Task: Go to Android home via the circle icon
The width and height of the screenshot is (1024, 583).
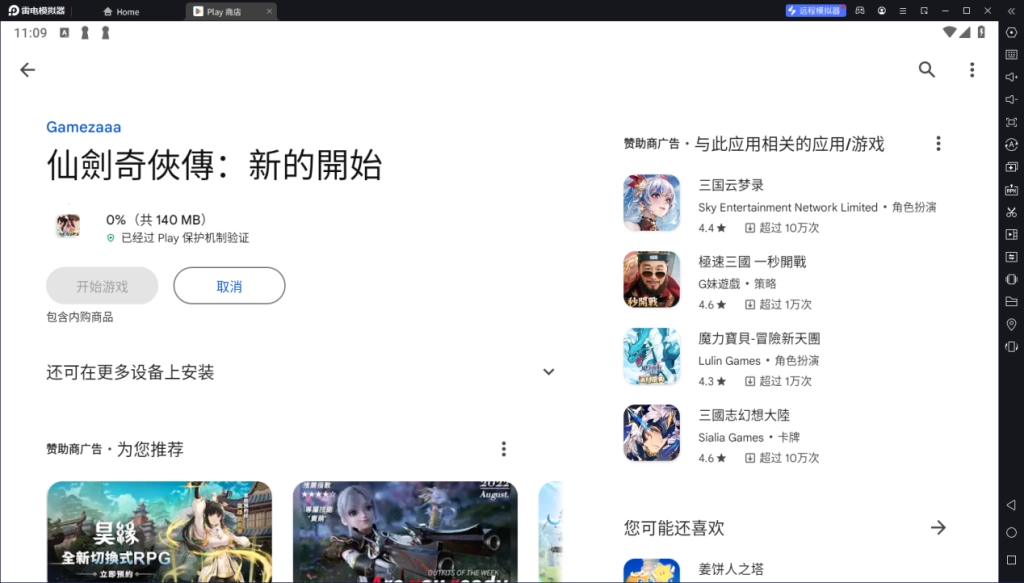Action: pyautogui.click(x=1012, y=532)
